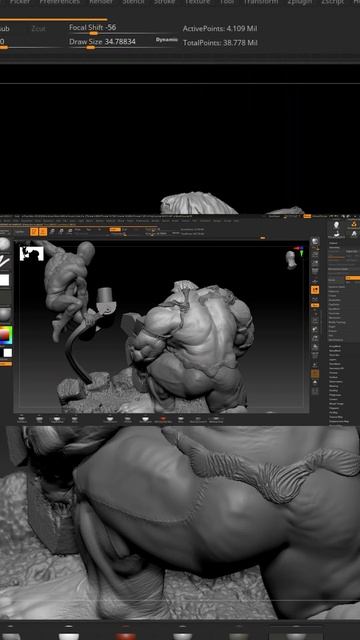This screenshot has width=360, height=640.
Task: Expand the Masking sub-palette
Action: point(334,386)
